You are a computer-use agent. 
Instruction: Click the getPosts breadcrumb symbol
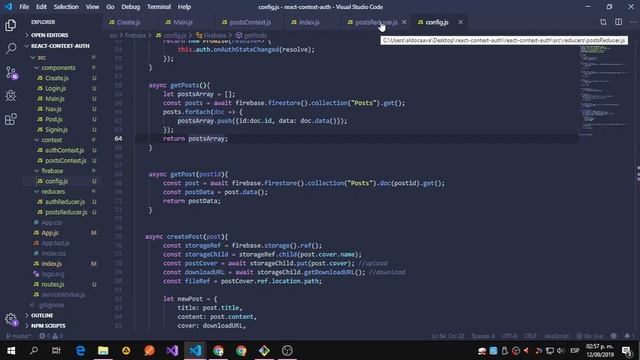coord(251,36)
